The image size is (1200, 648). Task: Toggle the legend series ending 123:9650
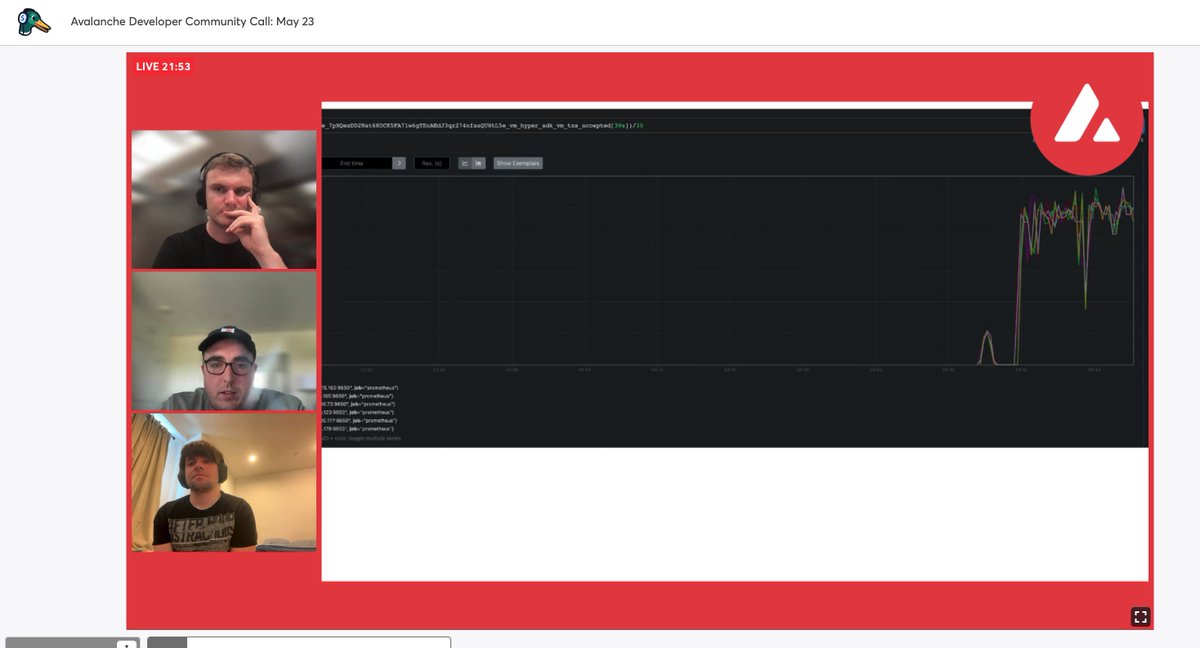[360, 412]
